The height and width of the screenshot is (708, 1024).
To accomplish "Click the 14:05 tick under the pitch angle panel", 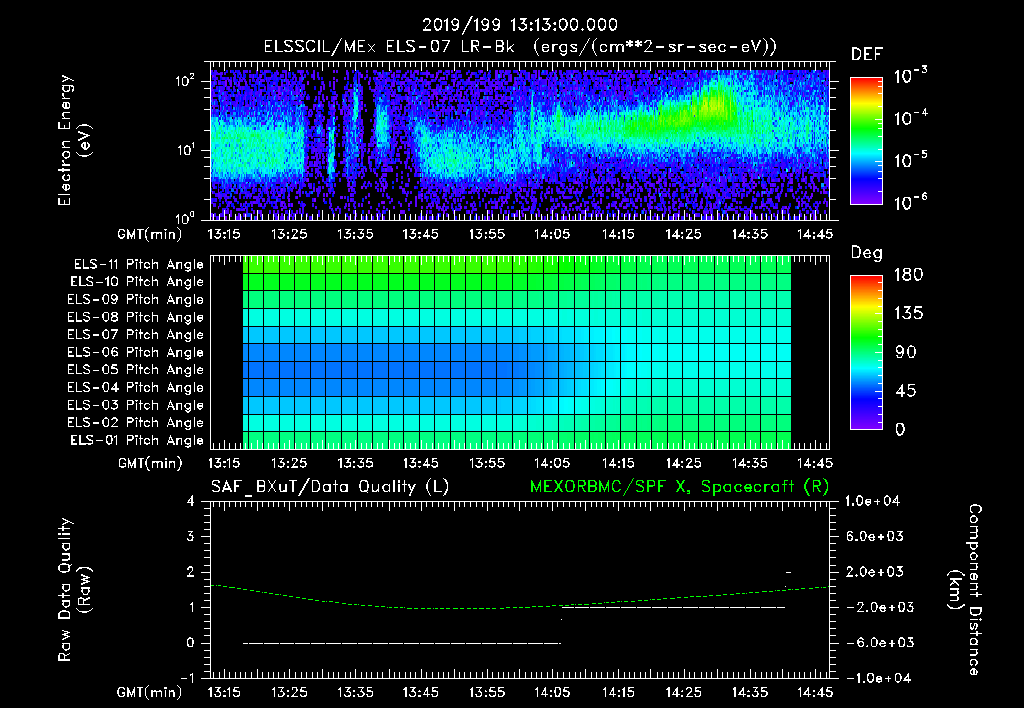I will tap(552, 463).
